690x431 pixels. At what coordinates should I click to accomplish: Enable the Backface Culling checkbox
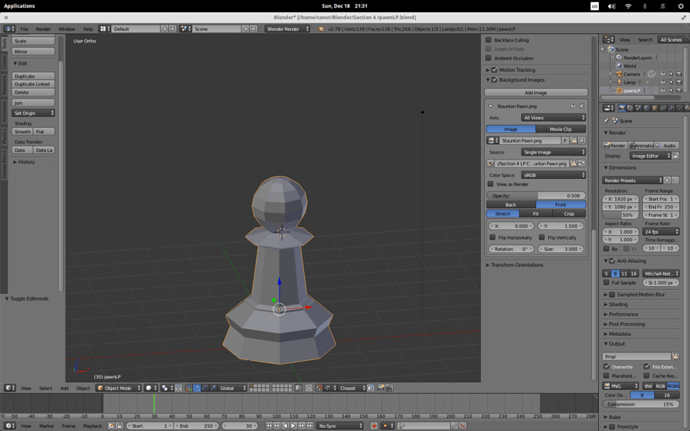tap(489, 40)
